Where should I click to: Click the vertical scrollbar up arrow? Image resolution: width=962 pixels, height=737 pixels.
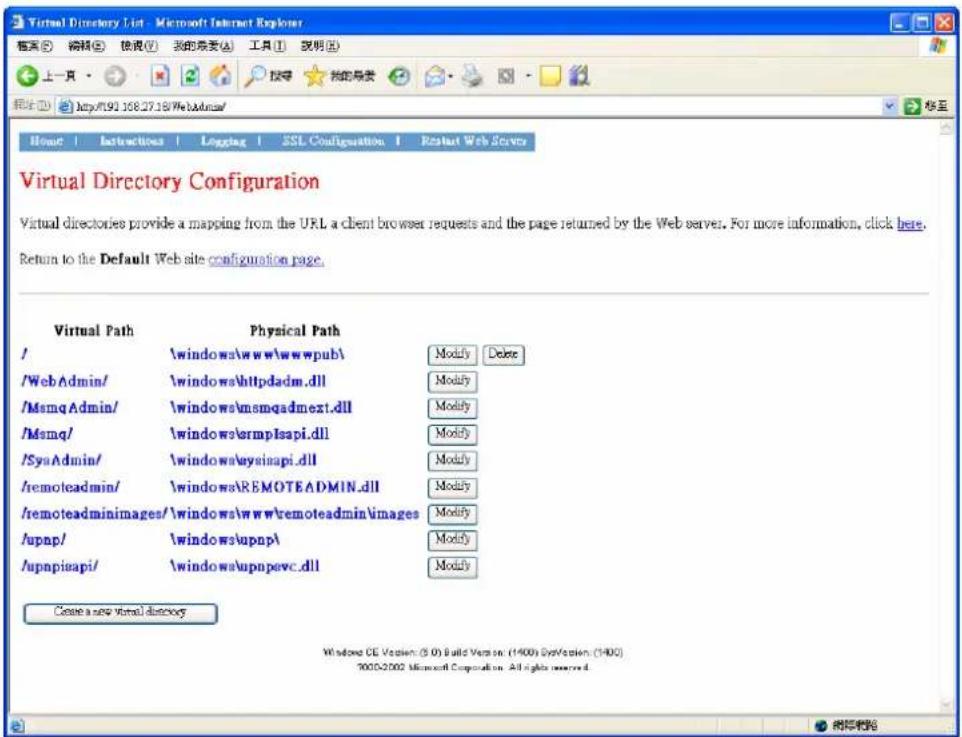[x=946, y=128]
